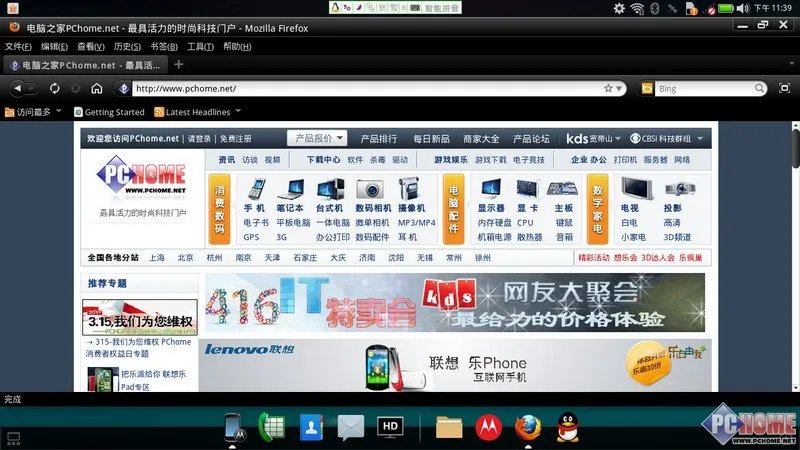Launch the QQ penguin dock icon

click(x=567, y=427)
